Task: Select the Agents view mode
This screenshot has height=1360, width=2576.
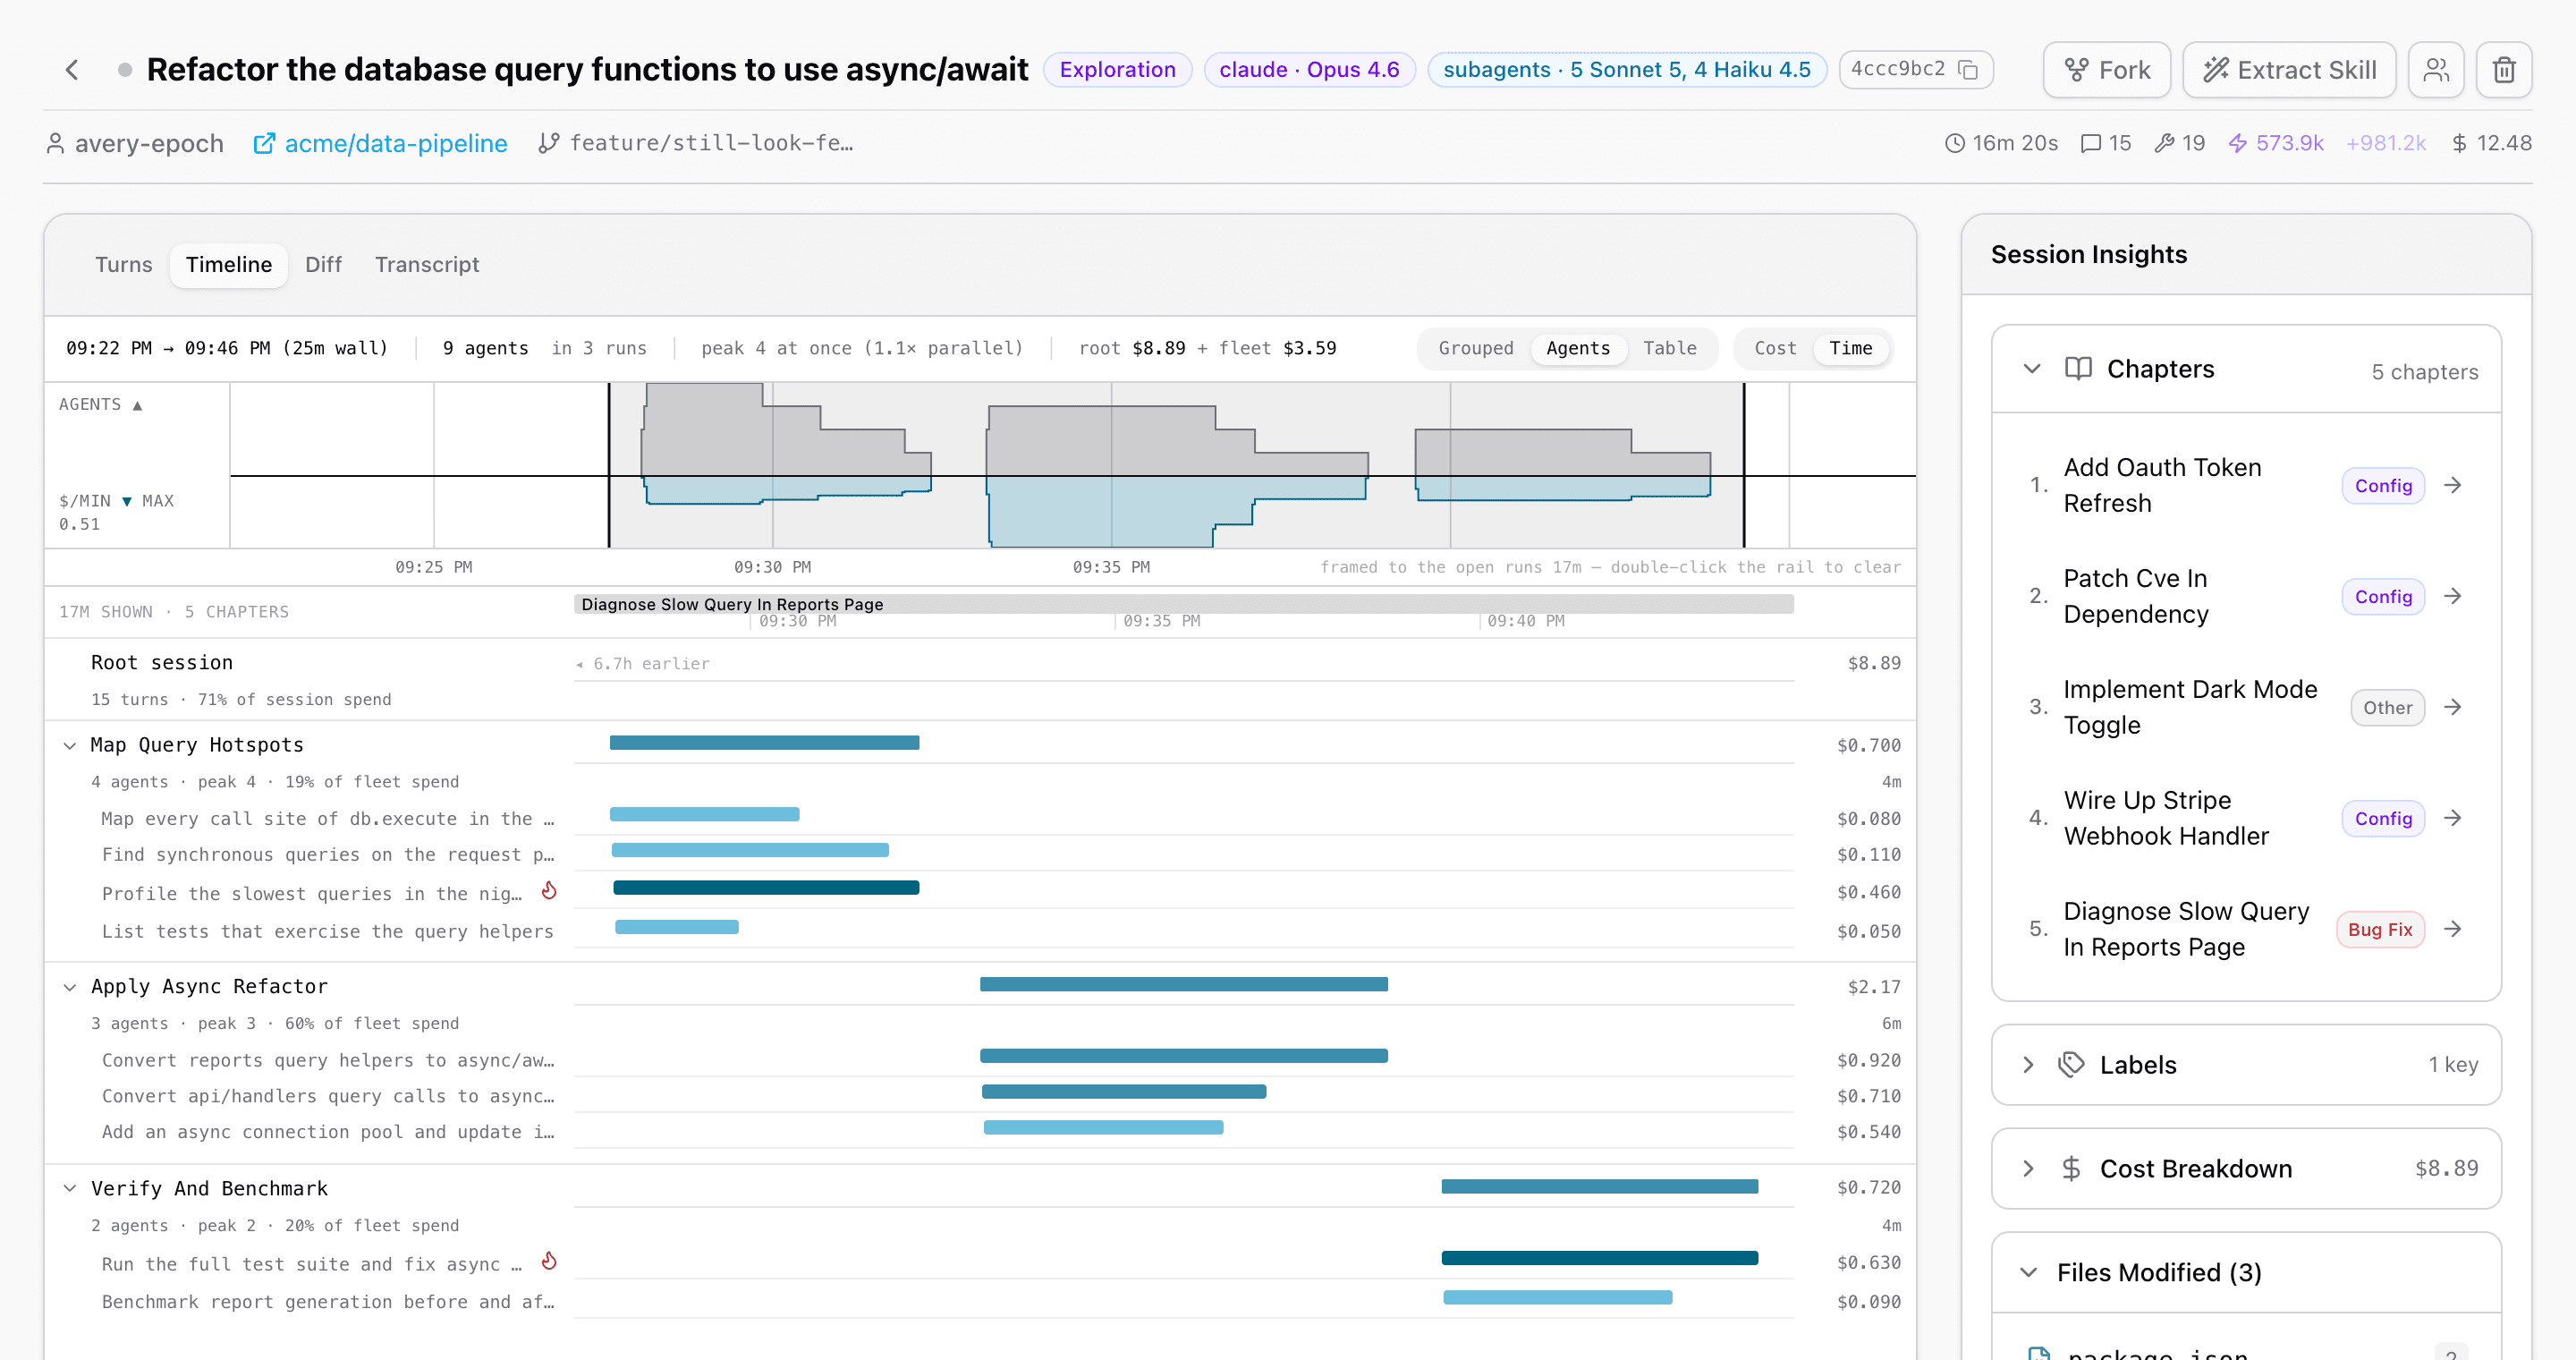Action: point(1578,349)
